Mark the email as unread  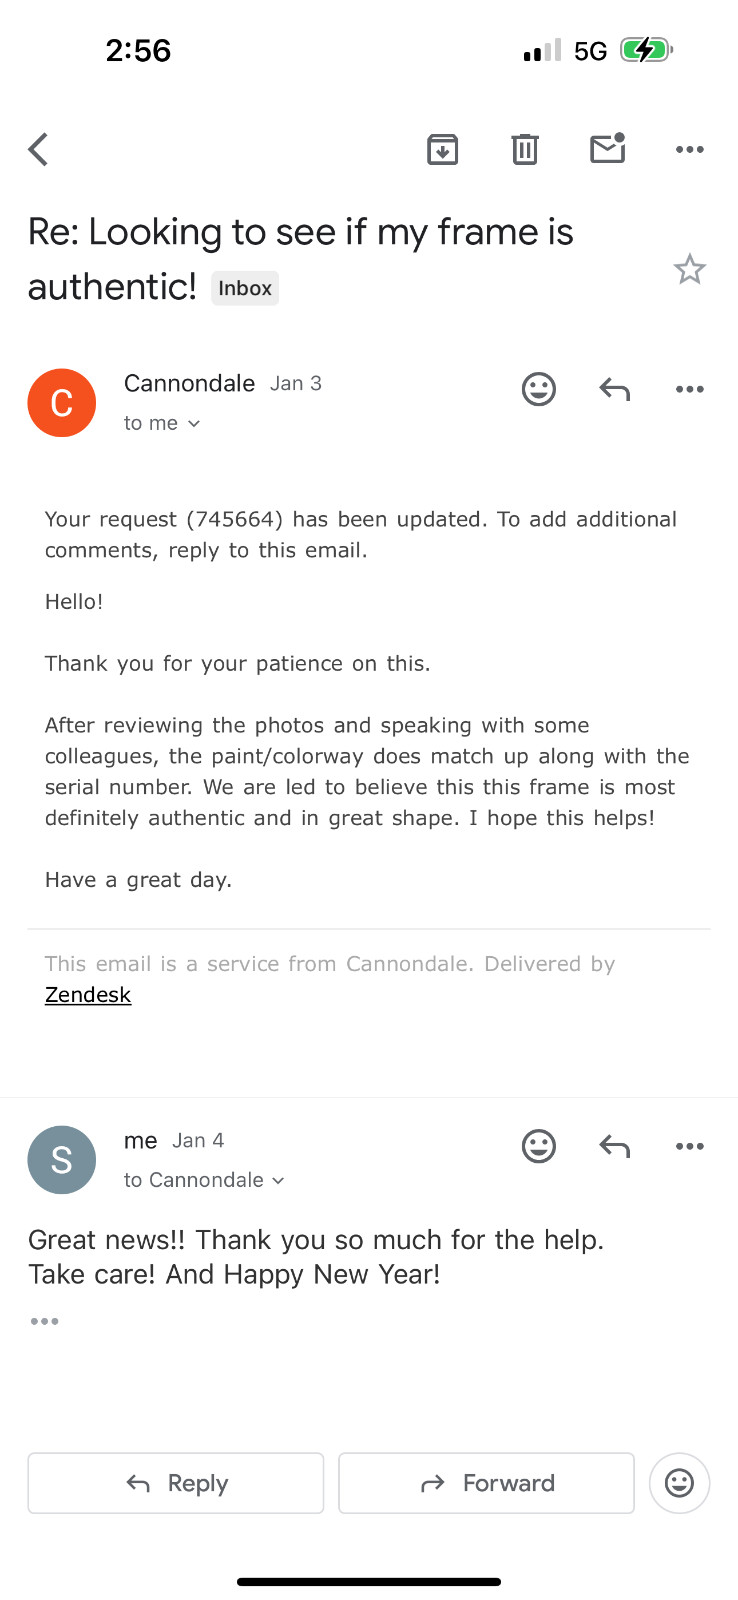[x=607, y=148]
